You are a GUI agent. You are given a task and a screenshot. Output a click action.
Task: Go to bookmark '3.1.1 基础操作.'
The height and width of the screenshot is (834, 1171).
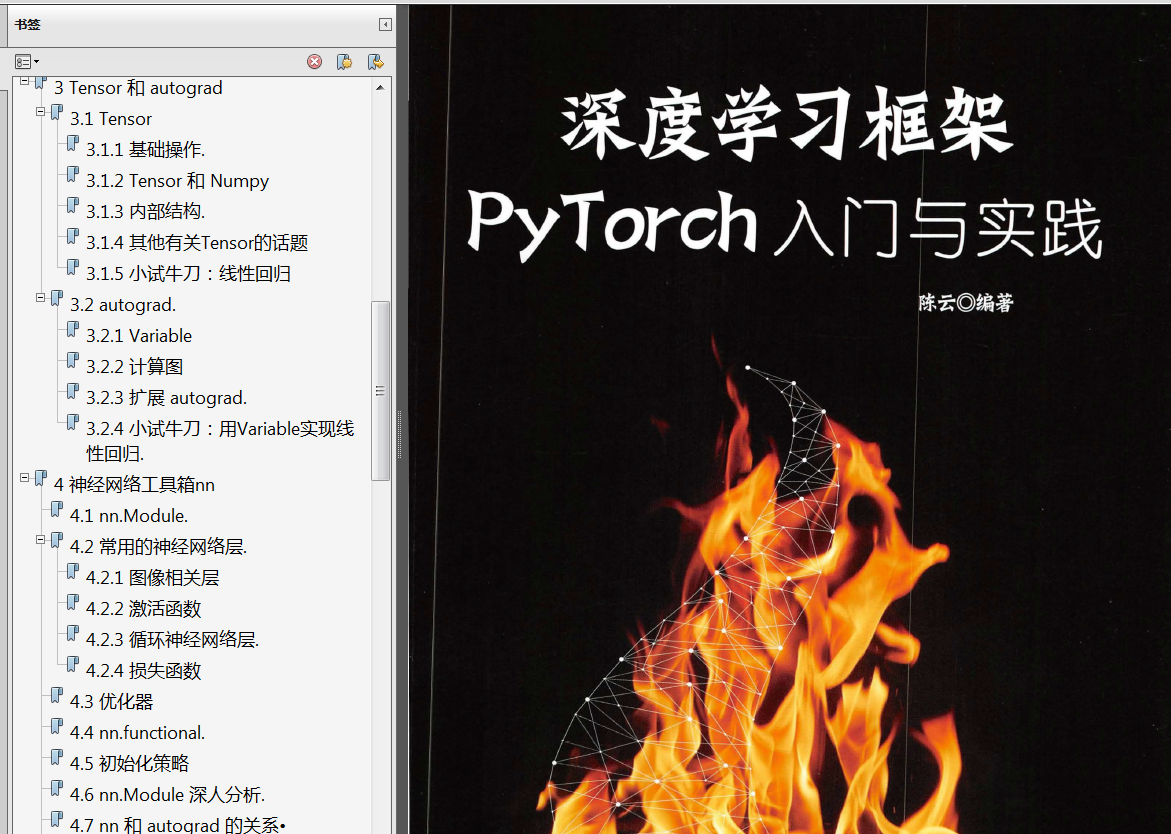tap(146, 150)
